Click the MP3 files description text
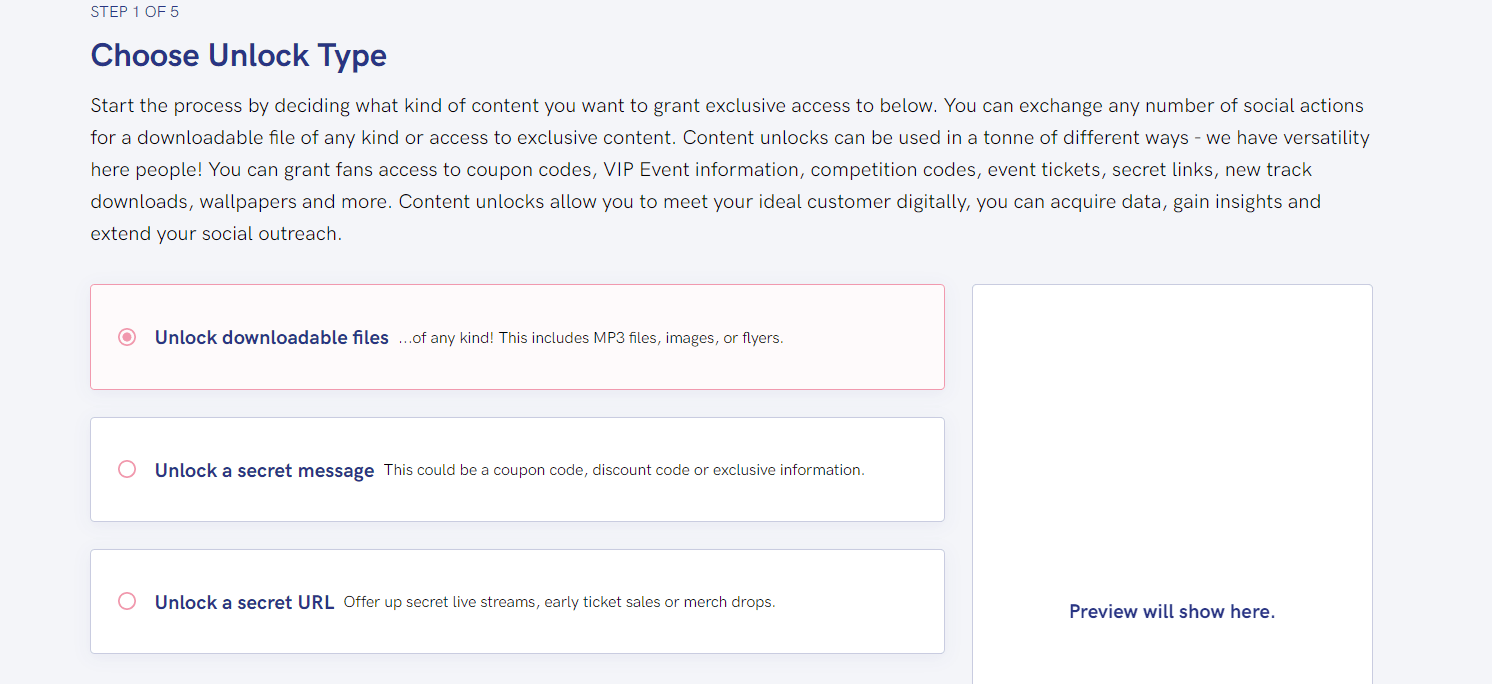This screenshot has height=684, width=1492. (593, 338)
